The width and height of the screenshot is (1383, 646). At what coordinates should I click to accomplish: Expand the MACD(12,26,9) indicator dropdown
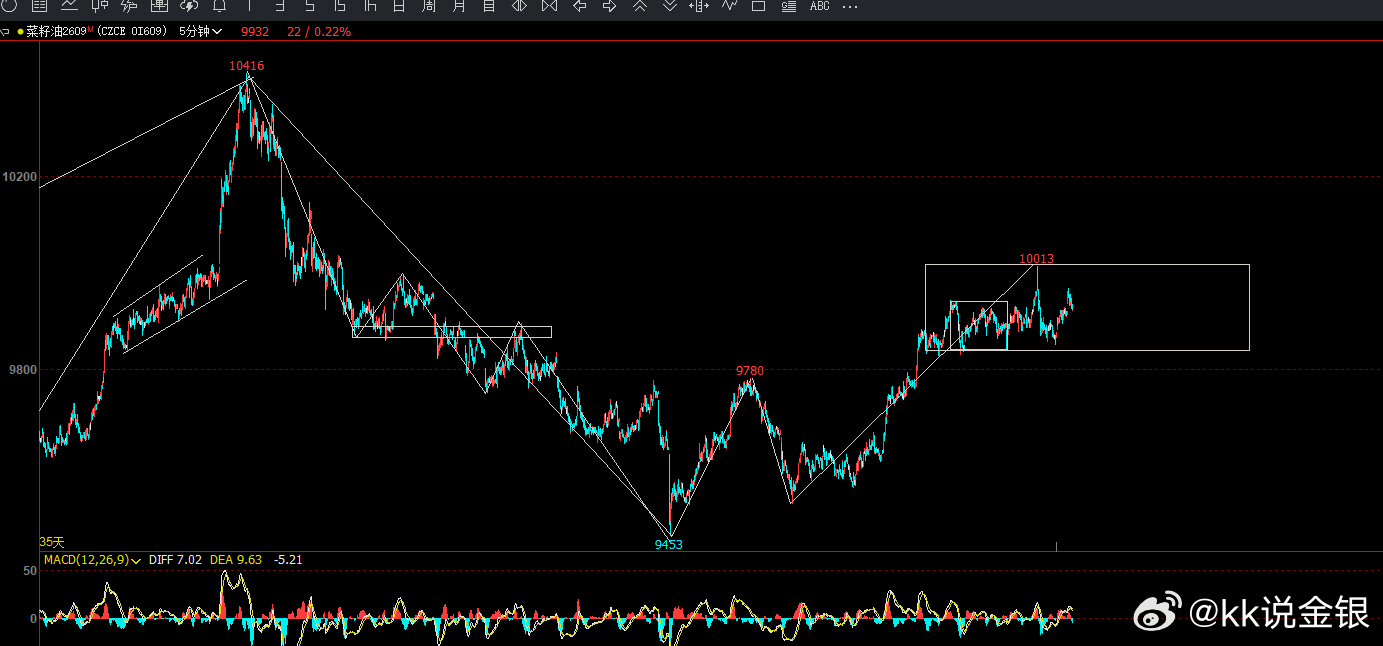tap(93, 560)
